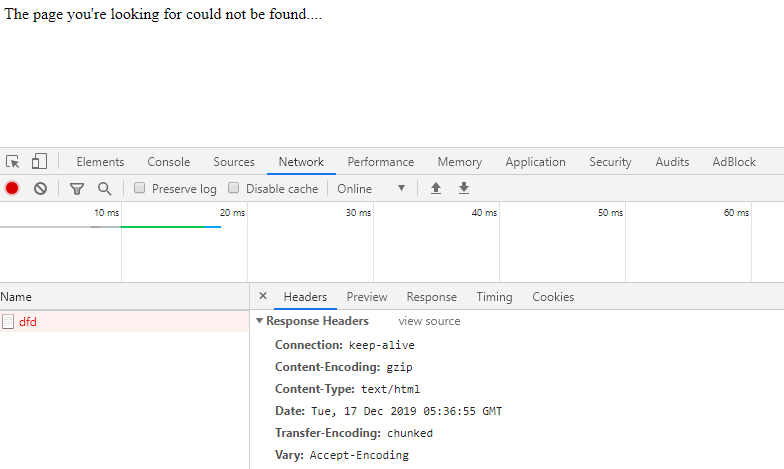Click the 10 ms timeline marker
Image resolution: width=784 pixels, height=469 pixels.
106,212
